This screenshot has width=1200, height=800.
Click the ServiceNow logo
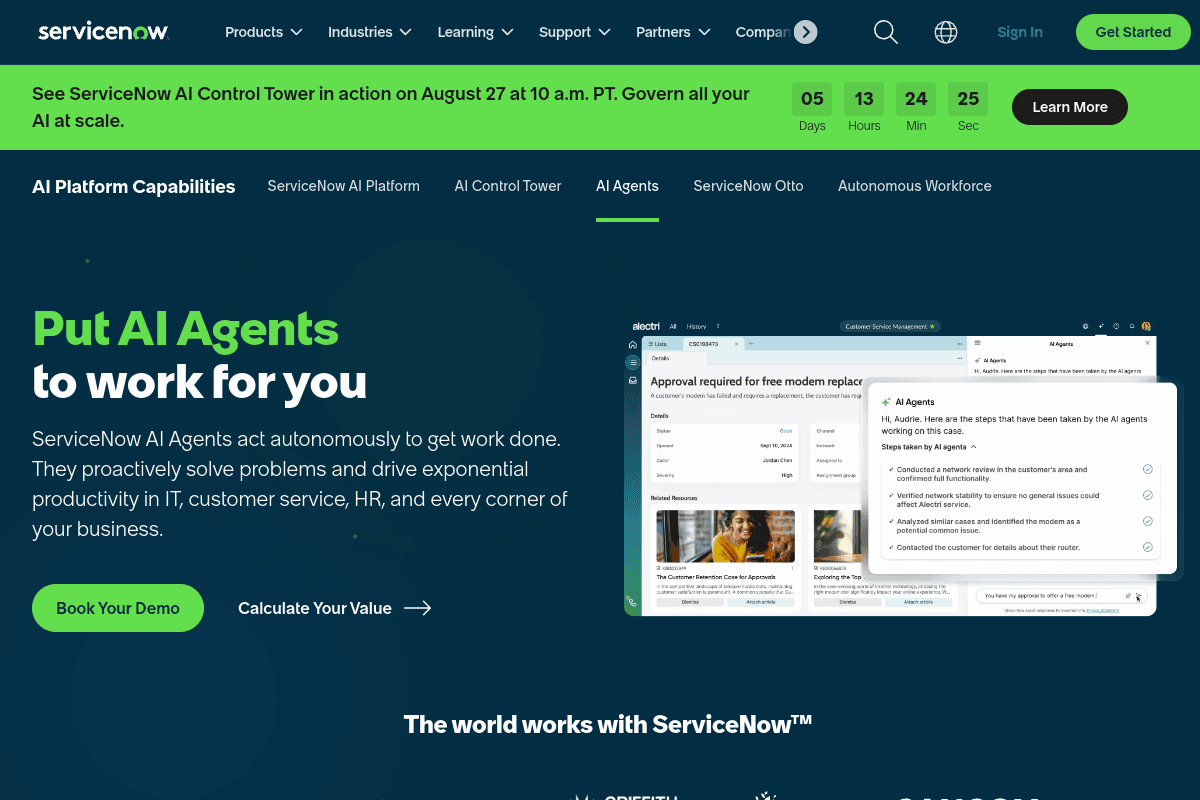tap(103, 32)
